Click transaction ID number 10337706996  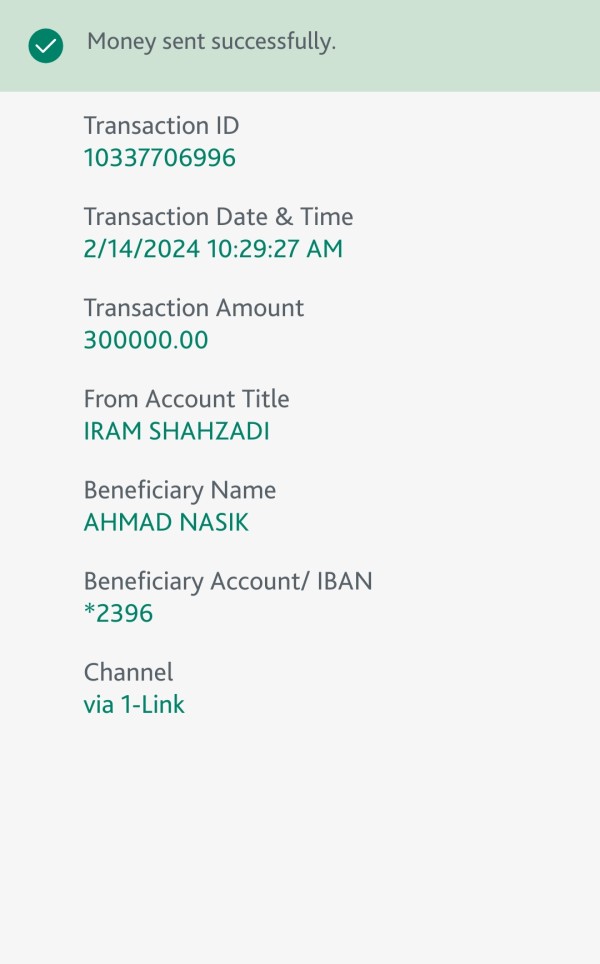[x=159, y=158]
